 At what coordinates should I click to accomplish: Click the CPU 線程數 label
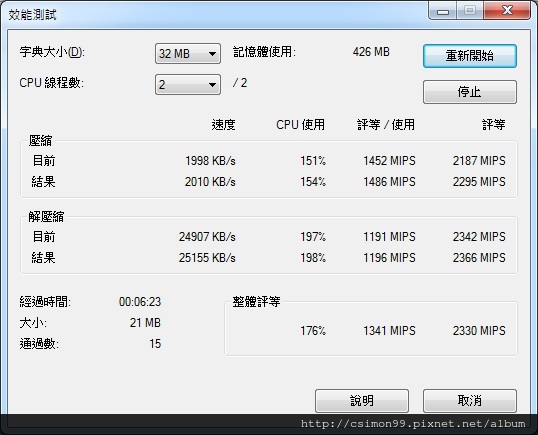(51, 83)
